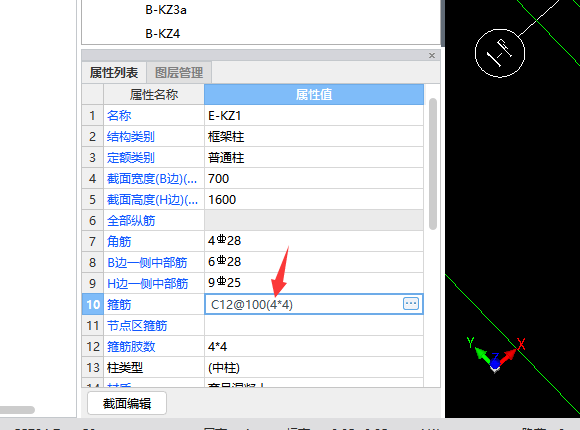This screenshot has height=430, width=580.
Task: Click the 属性名称 column header
Action: (154, 95)
